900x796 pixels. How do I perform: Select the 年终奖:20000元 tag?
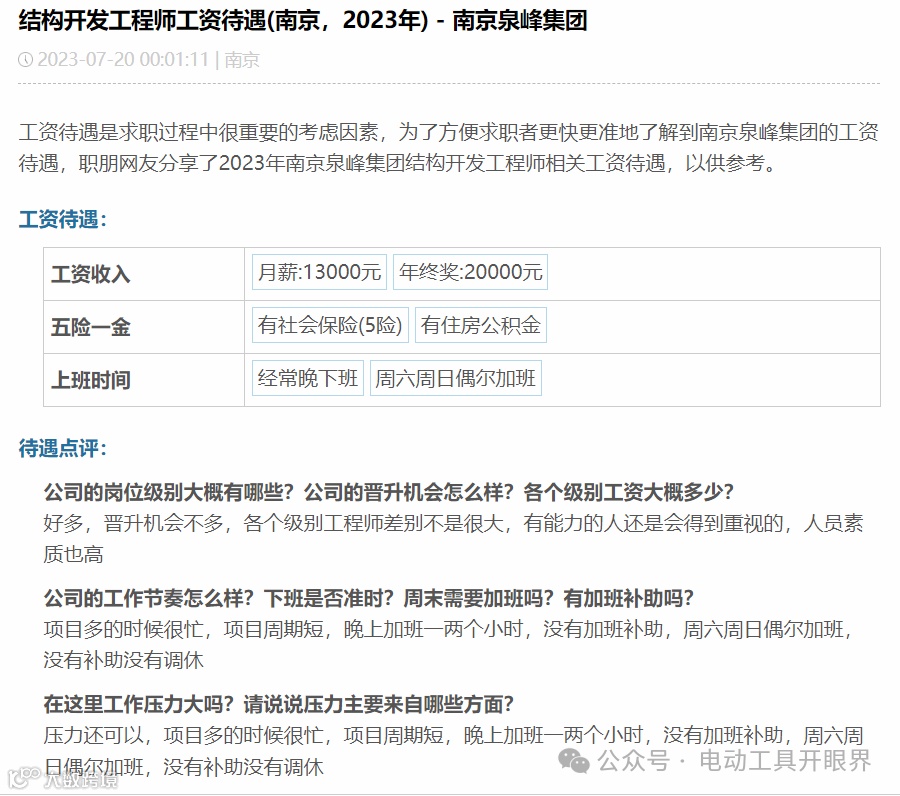[470, 272]
